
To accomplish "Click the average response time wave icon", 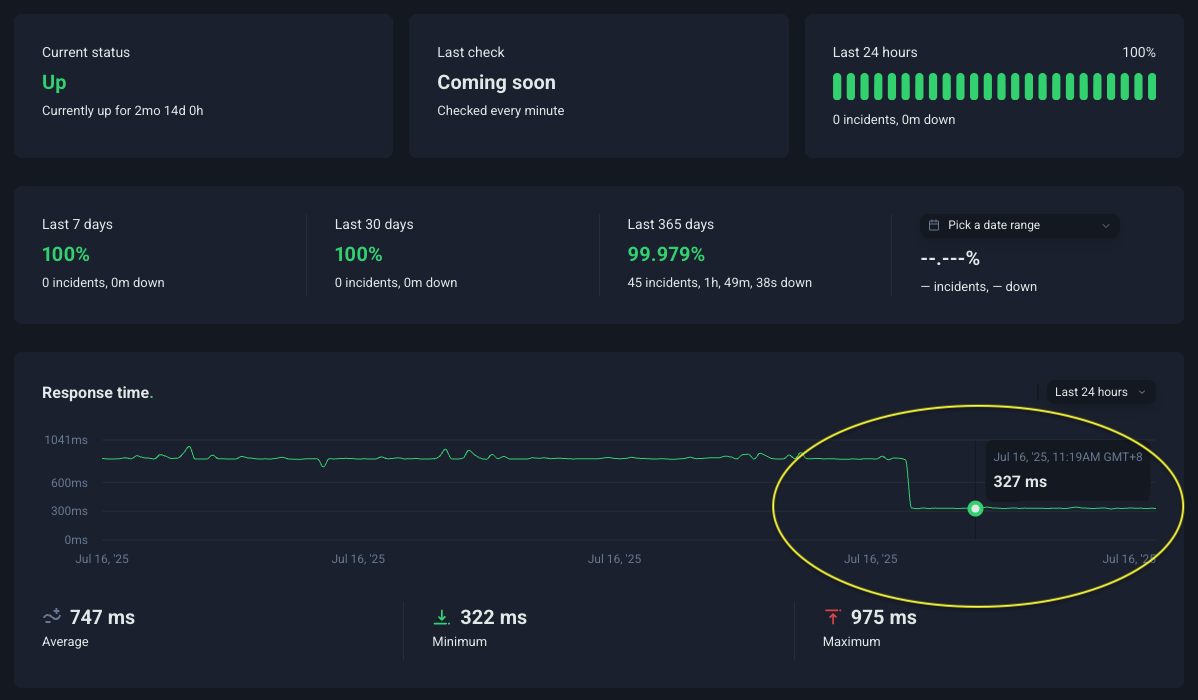I will coord(52,617).
